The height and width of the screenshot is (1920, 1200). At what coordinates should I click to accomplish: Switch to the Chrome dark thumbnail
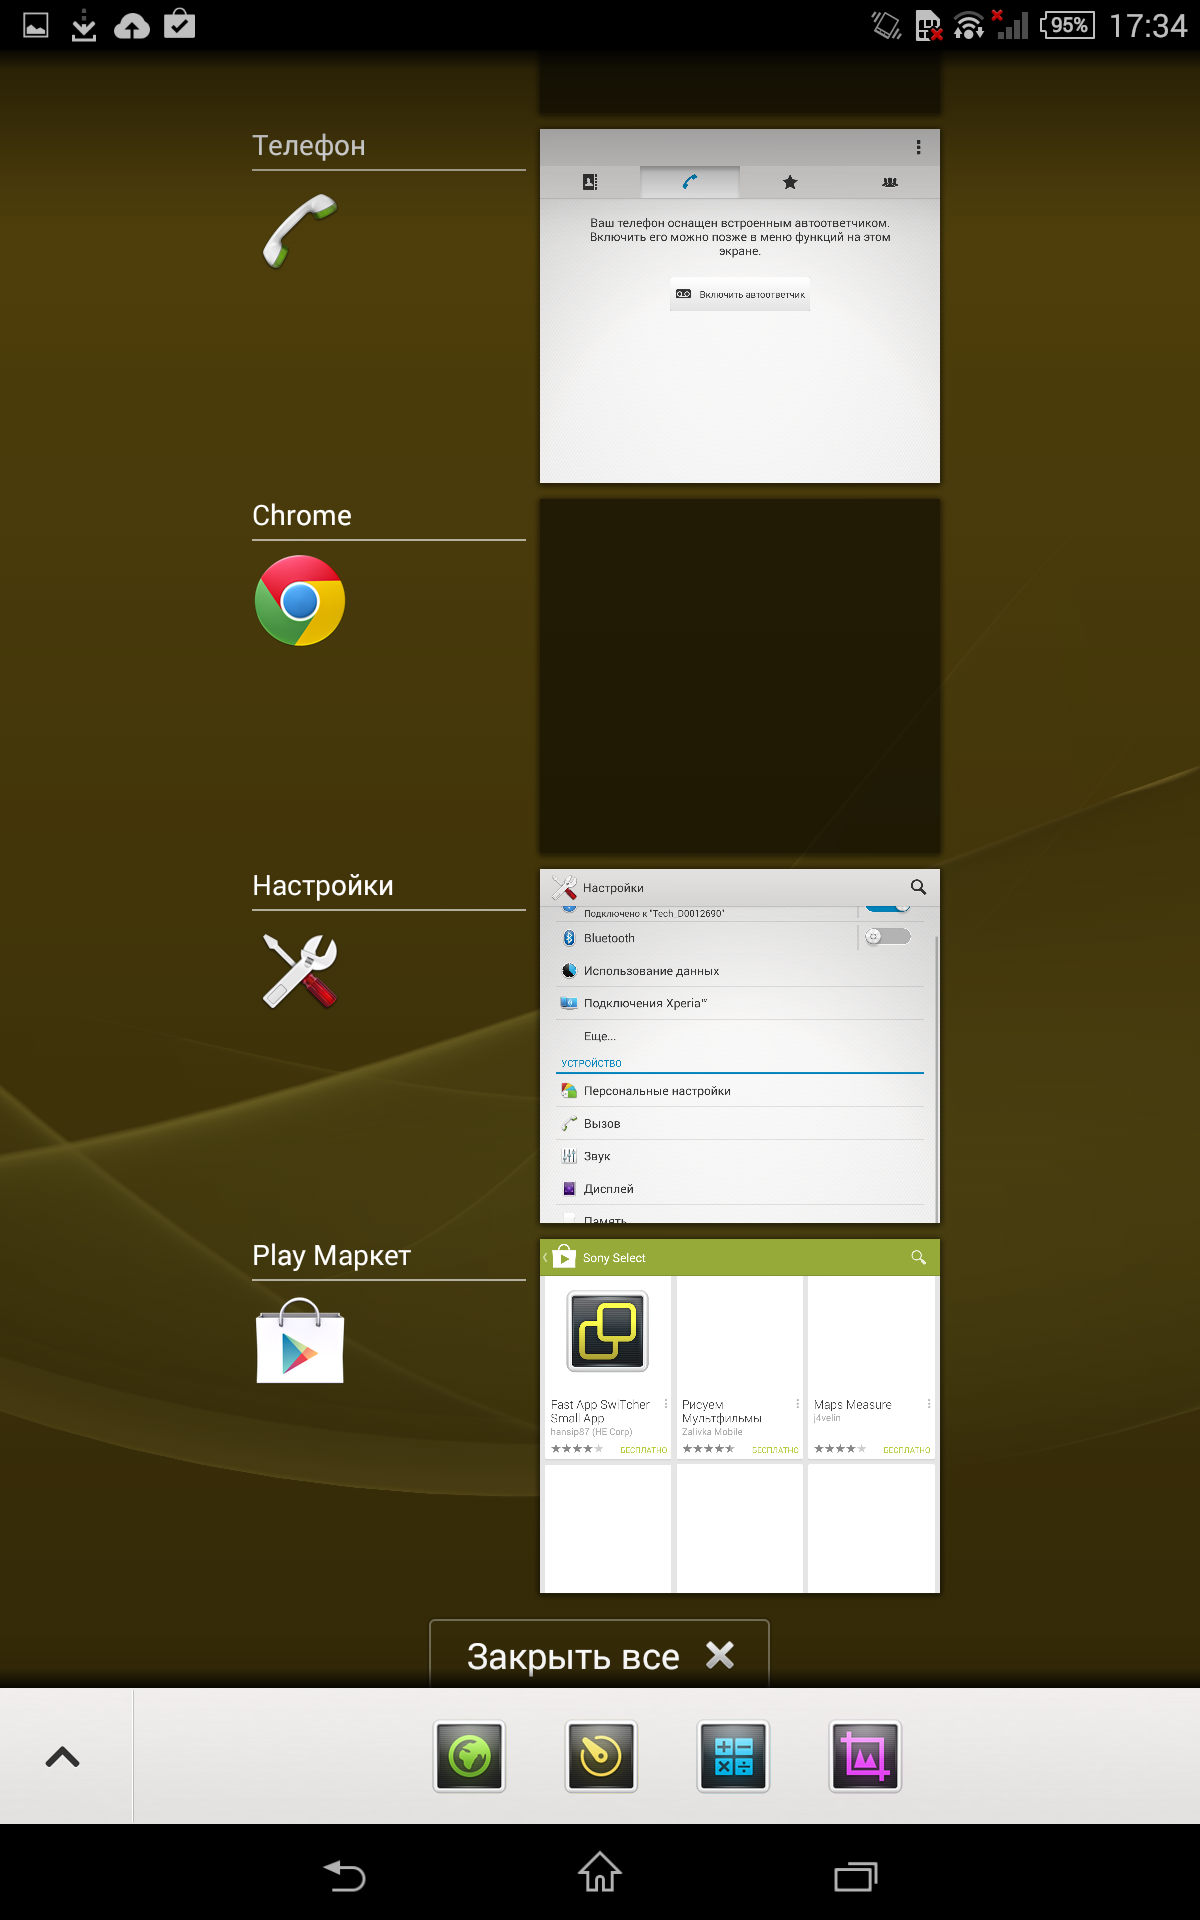click(739, 676)
